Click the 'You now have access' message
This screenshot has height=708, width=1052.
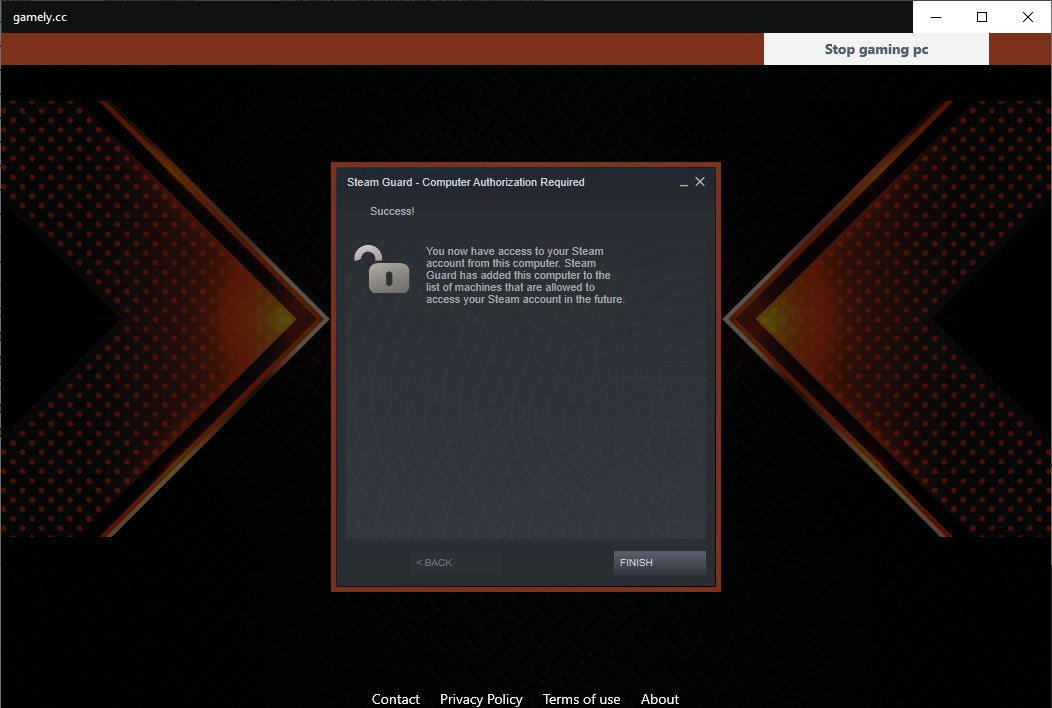click(x=525, y=275)
